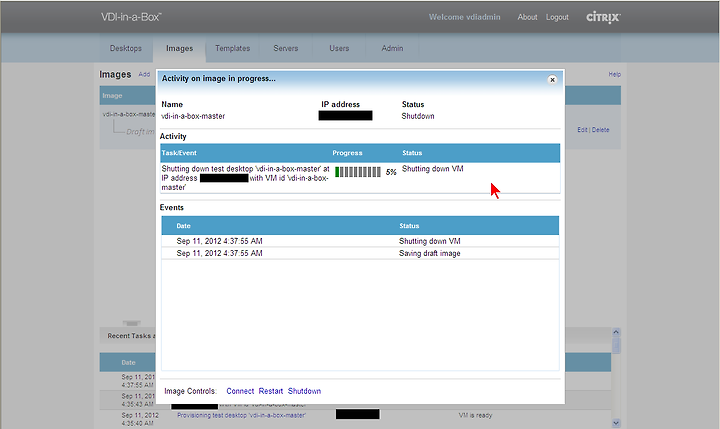Click the VDI-in-a-Box product title
Image resolution: width=720 pixels, height=429 pixels.
[131, 17]
